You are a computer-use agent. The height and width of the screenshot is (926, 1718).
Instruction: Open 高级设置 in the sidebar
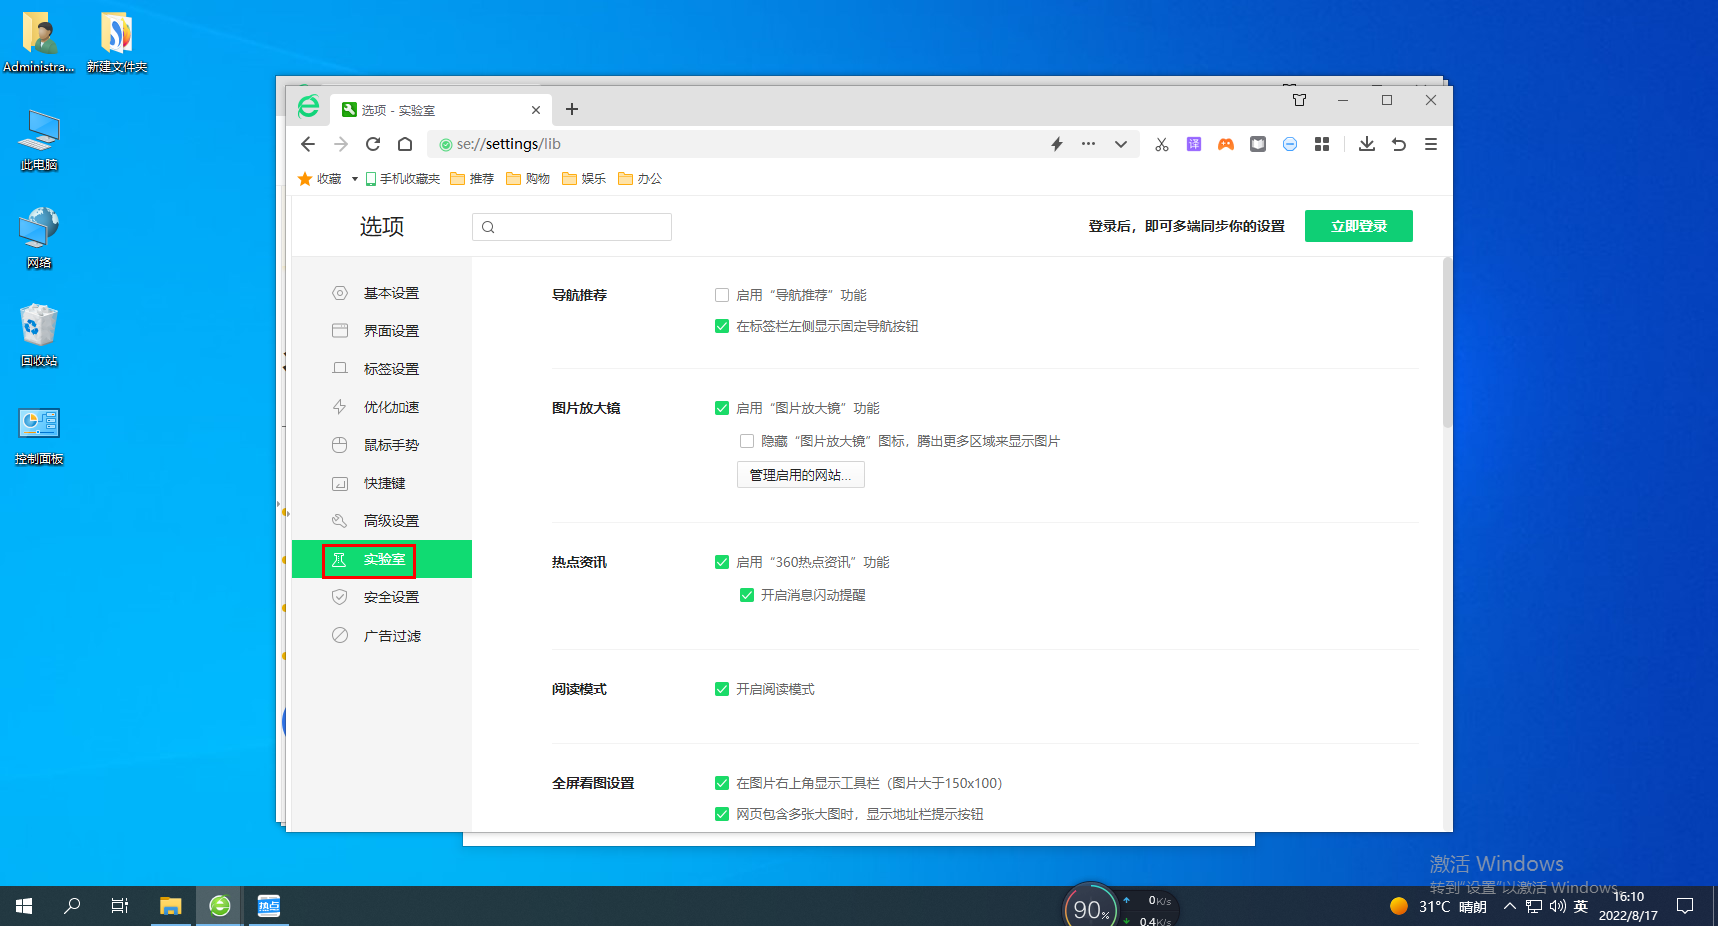tap(382, 521)
